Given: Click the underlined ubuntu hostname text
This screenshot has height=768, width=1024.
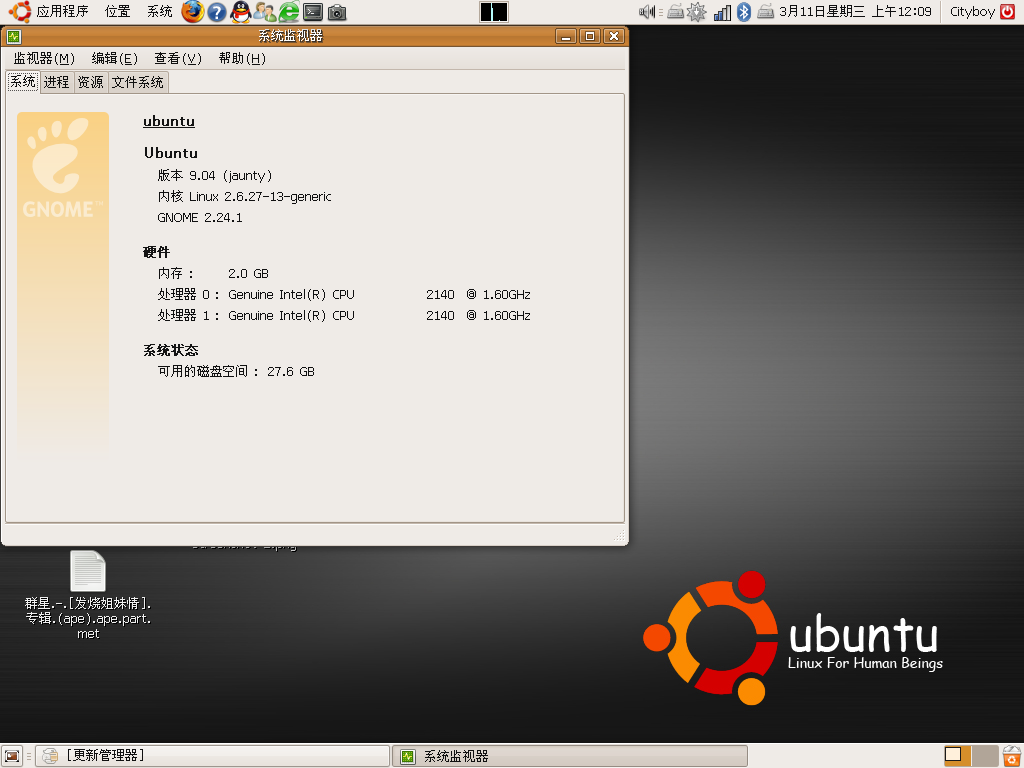Looking at the screenshot, I should pyautogui.click(x=168, y=121).
